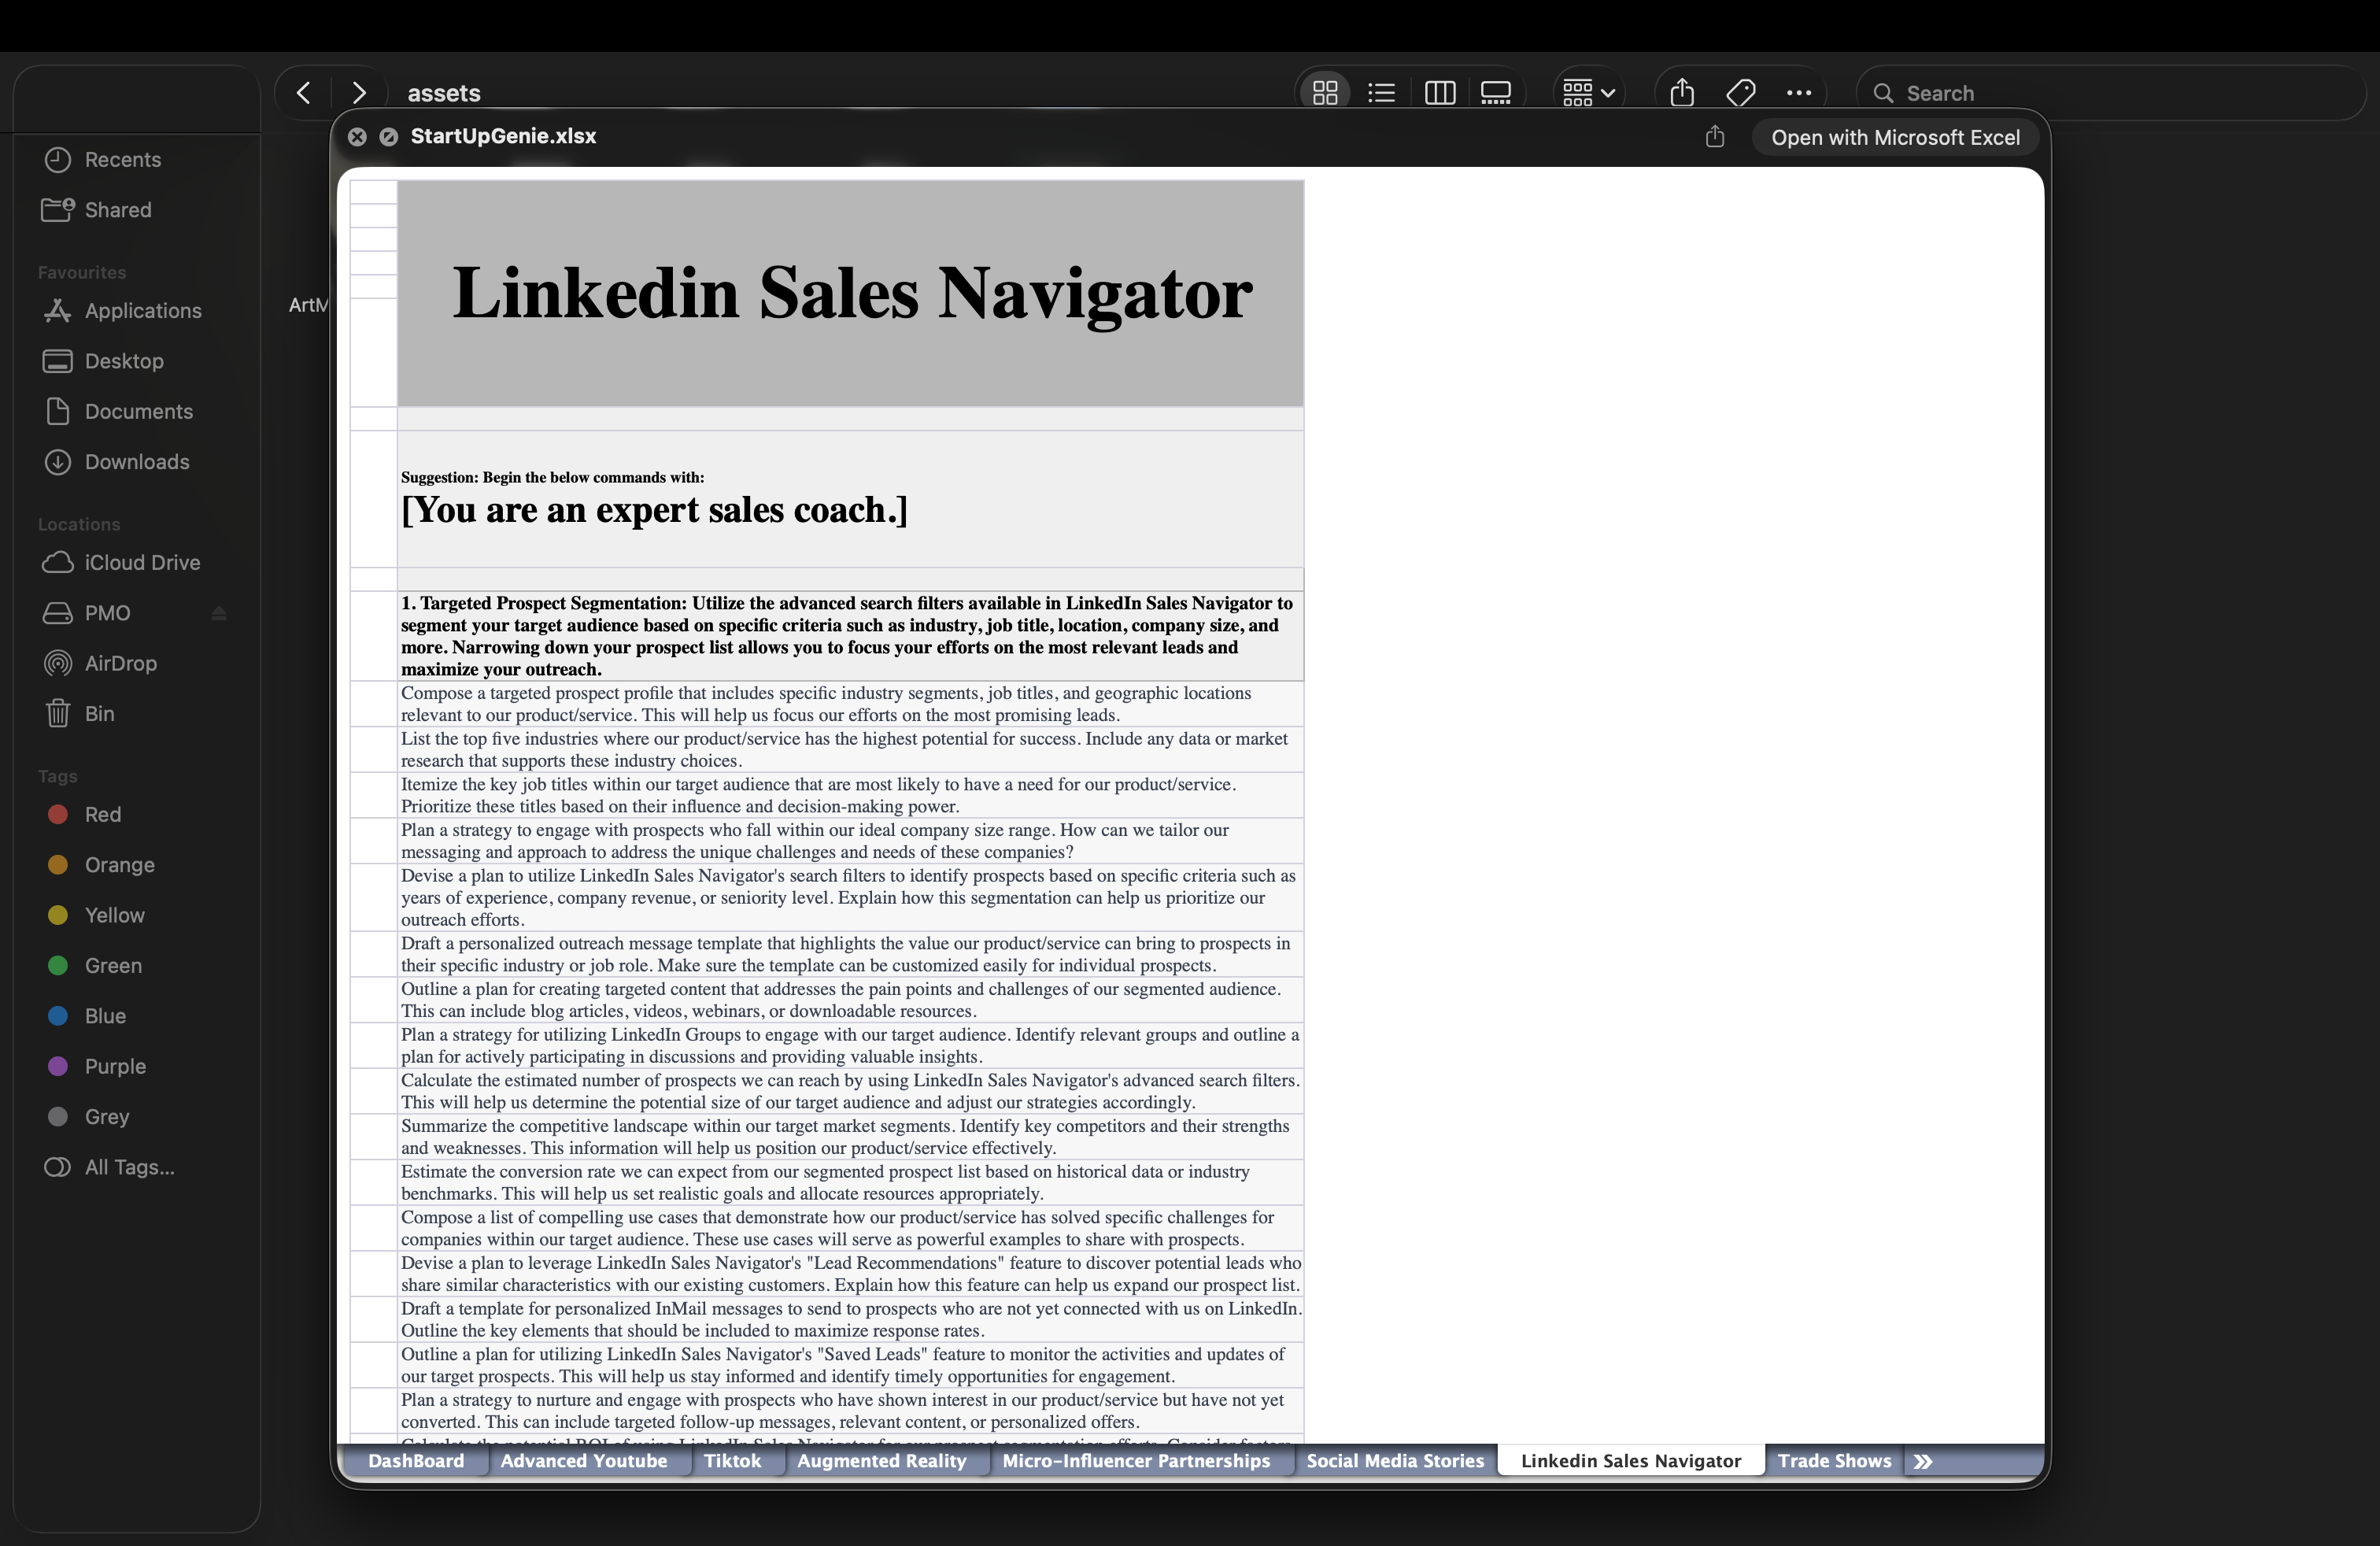Eject the PMO drive
This screenshot has height=1546, width=2380.
tap(219, 613)
